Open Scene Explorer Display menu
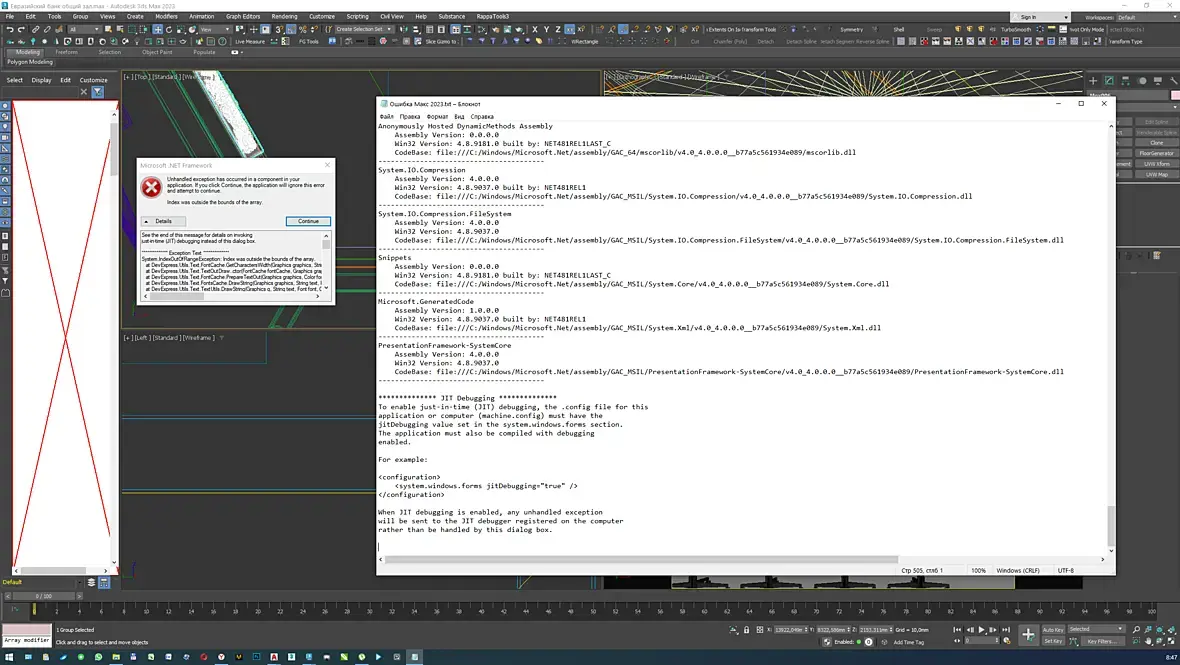Image resolution: width=1180 pixels, height=665 pixels. coord(41,80)
